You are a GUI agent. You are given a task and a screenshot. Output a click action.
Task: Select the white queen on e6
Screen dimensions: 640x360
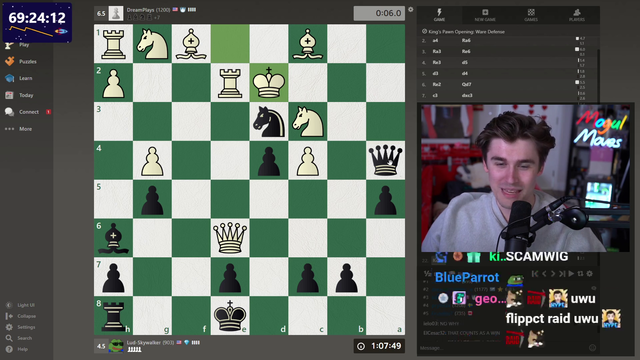point(230,238)
